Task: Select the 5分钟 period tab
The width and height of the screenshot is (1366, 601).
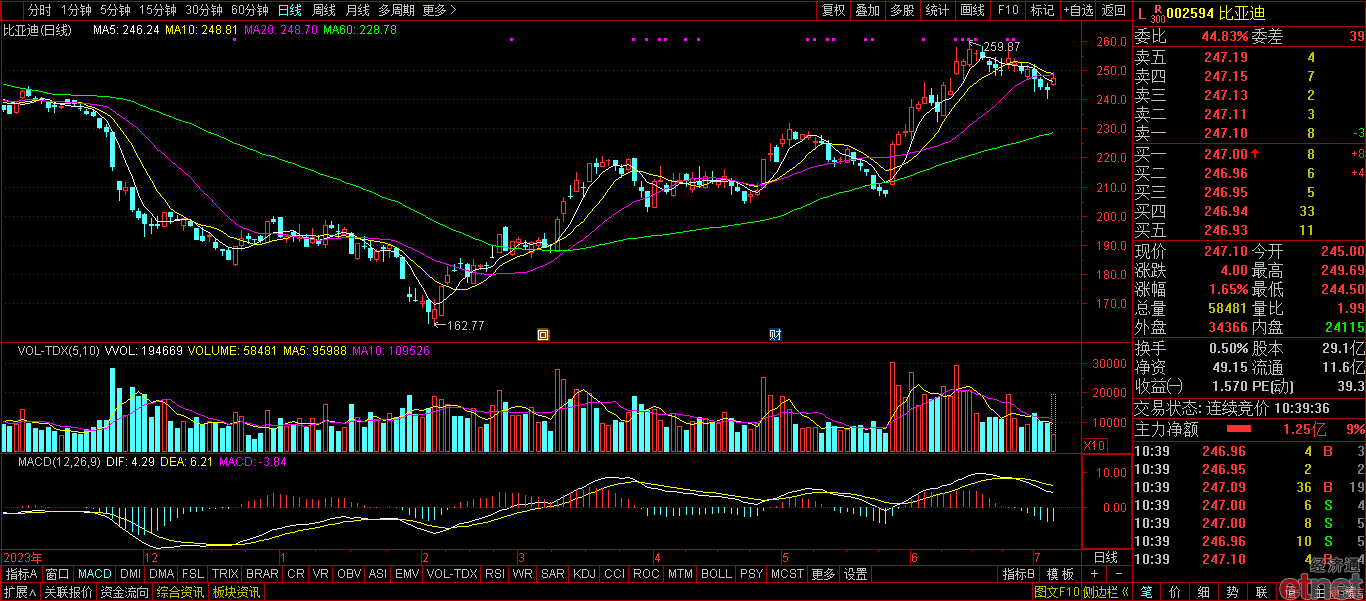Action: pos(115,10)
